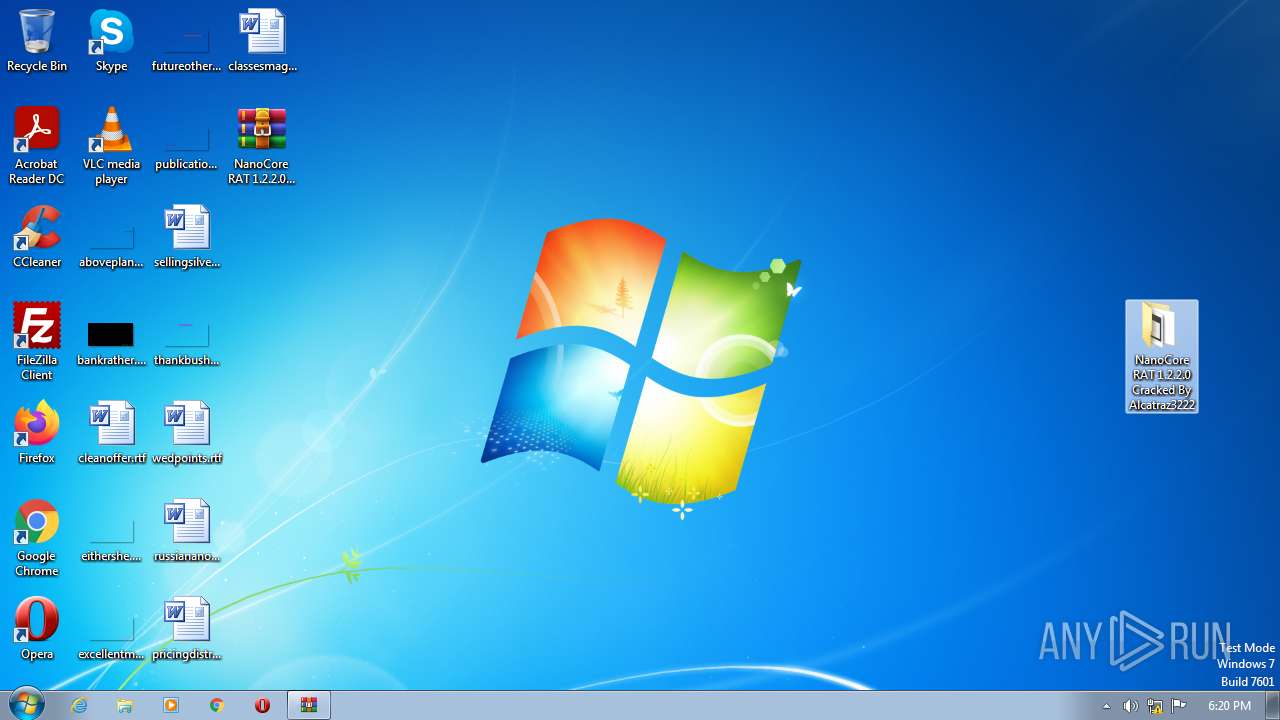The image size is (1280, 720).
Task: Open sellingsilve Word document
Action: [x=186, y=237]
